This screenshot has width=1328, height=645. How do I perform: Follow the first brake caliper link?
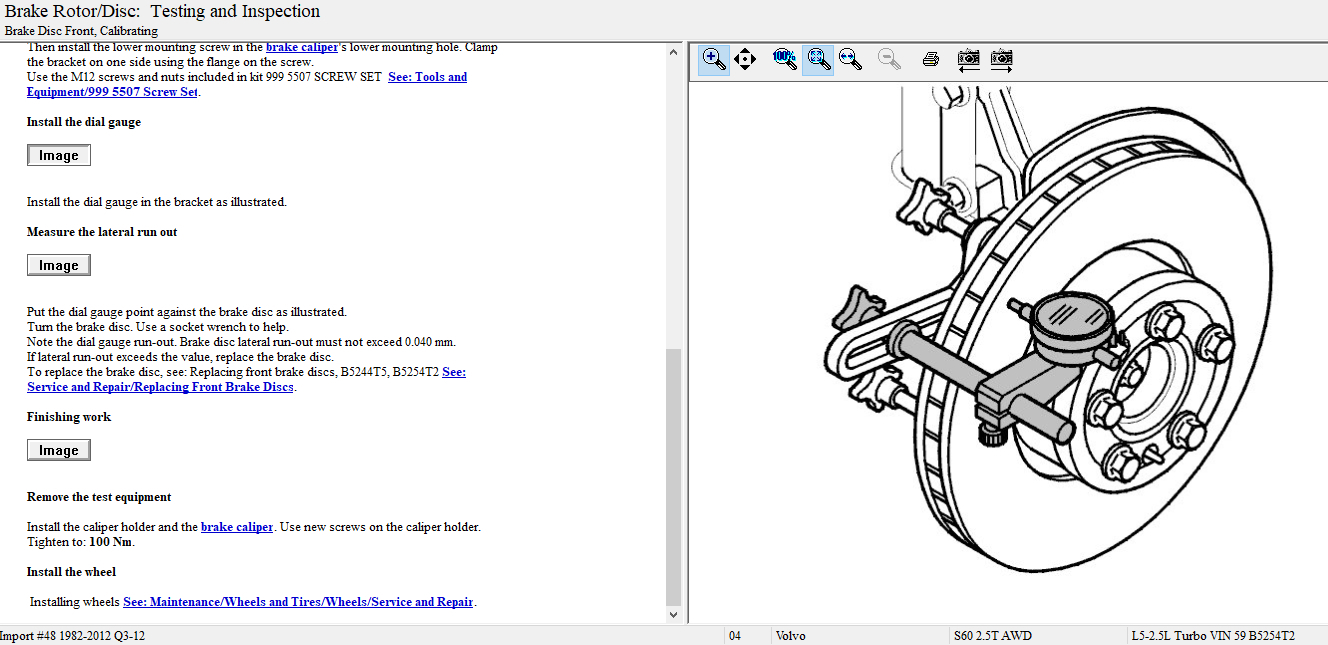(x=301, y=47)
